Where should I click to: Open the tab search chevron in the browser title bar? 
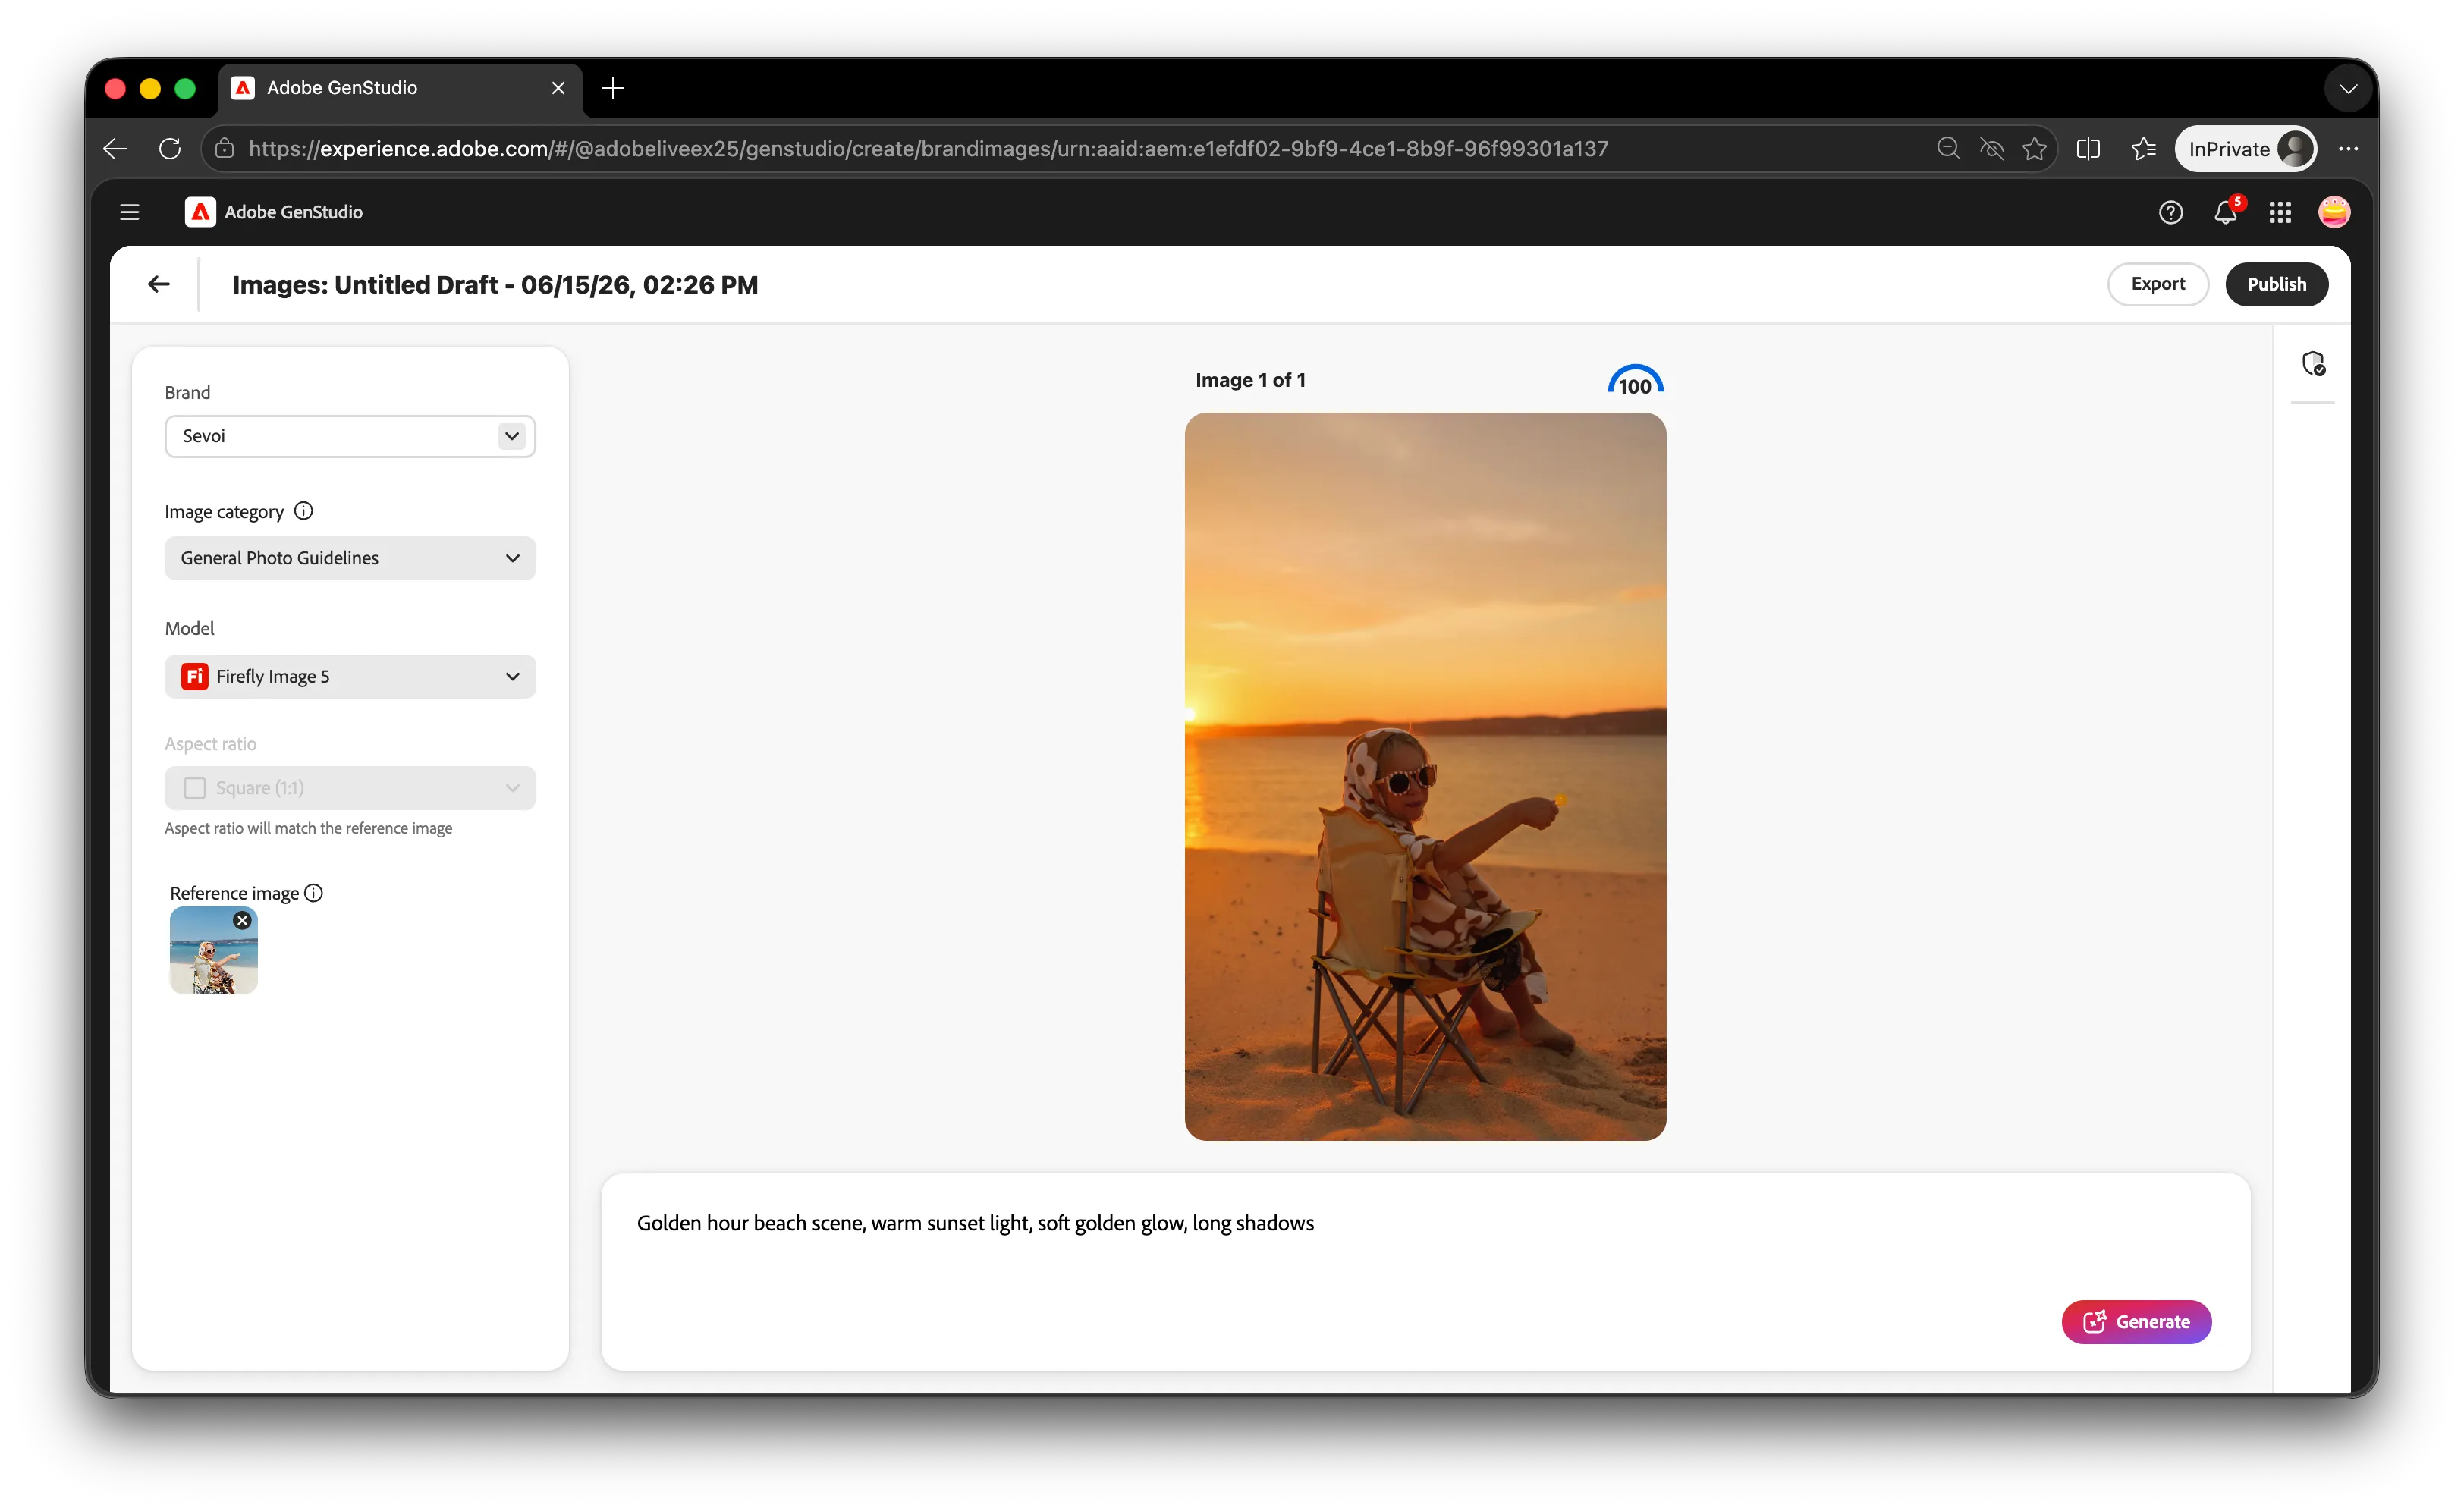[2348, 88]
